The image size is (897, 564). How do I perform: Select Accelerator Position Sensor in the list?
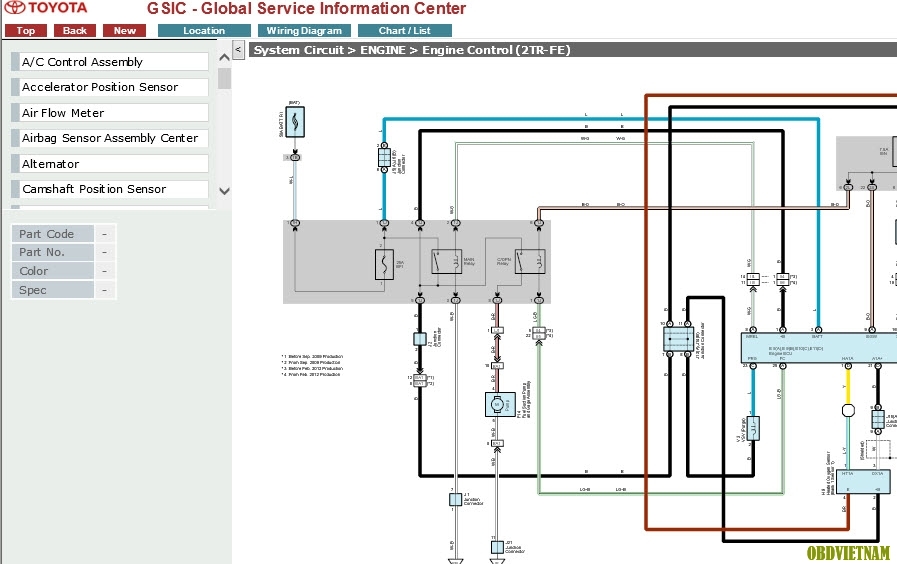pos(110,87)
